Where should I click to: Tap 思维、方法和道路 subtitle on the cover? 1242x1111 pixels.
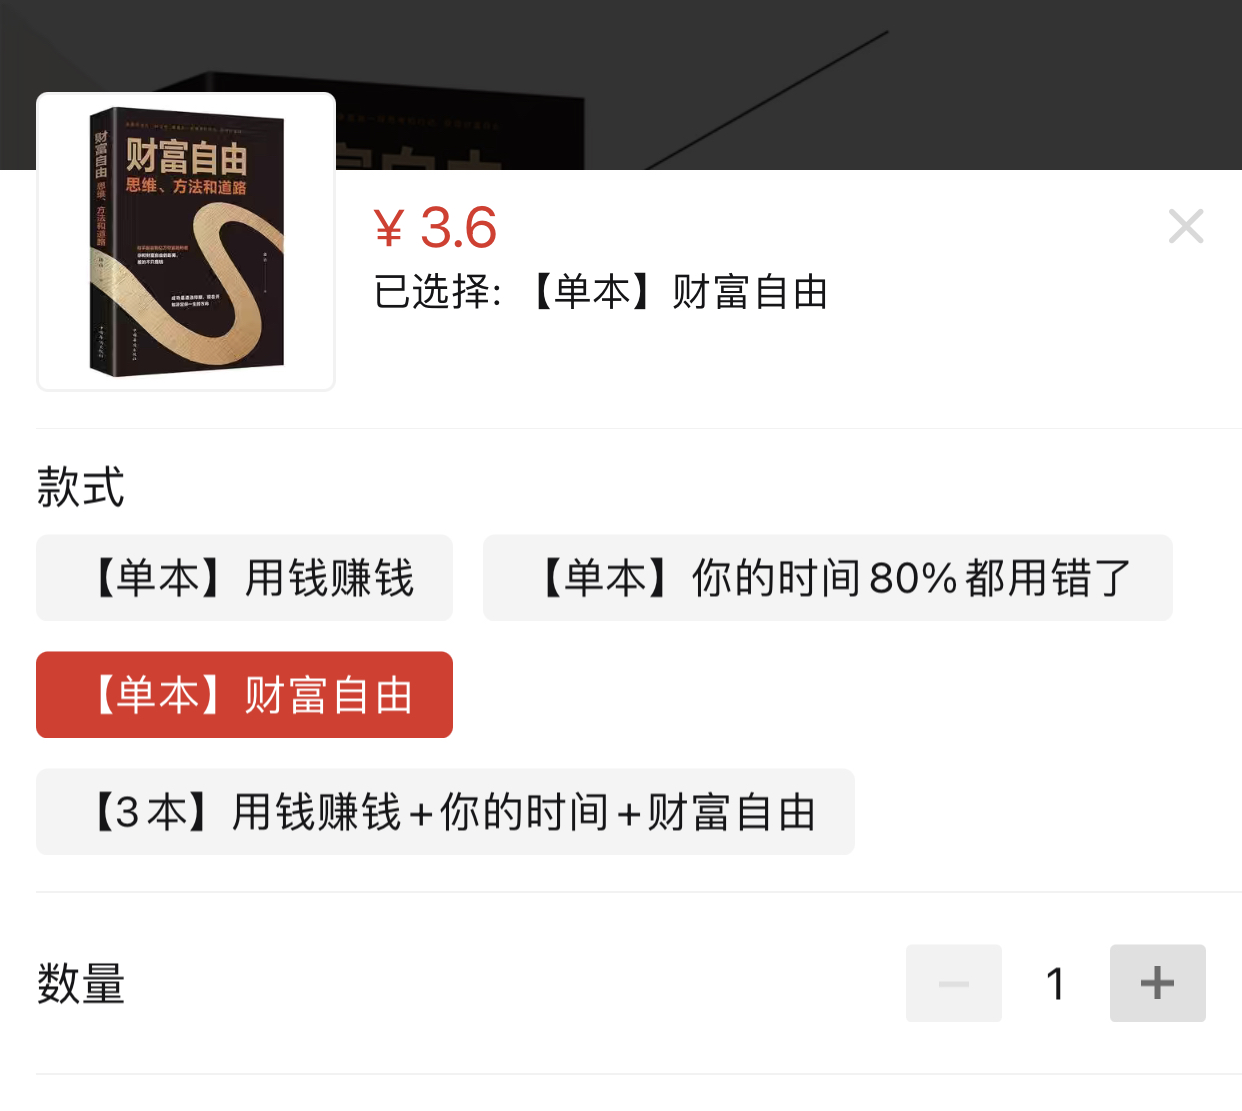pyautogui.click(x=186, y=186)
